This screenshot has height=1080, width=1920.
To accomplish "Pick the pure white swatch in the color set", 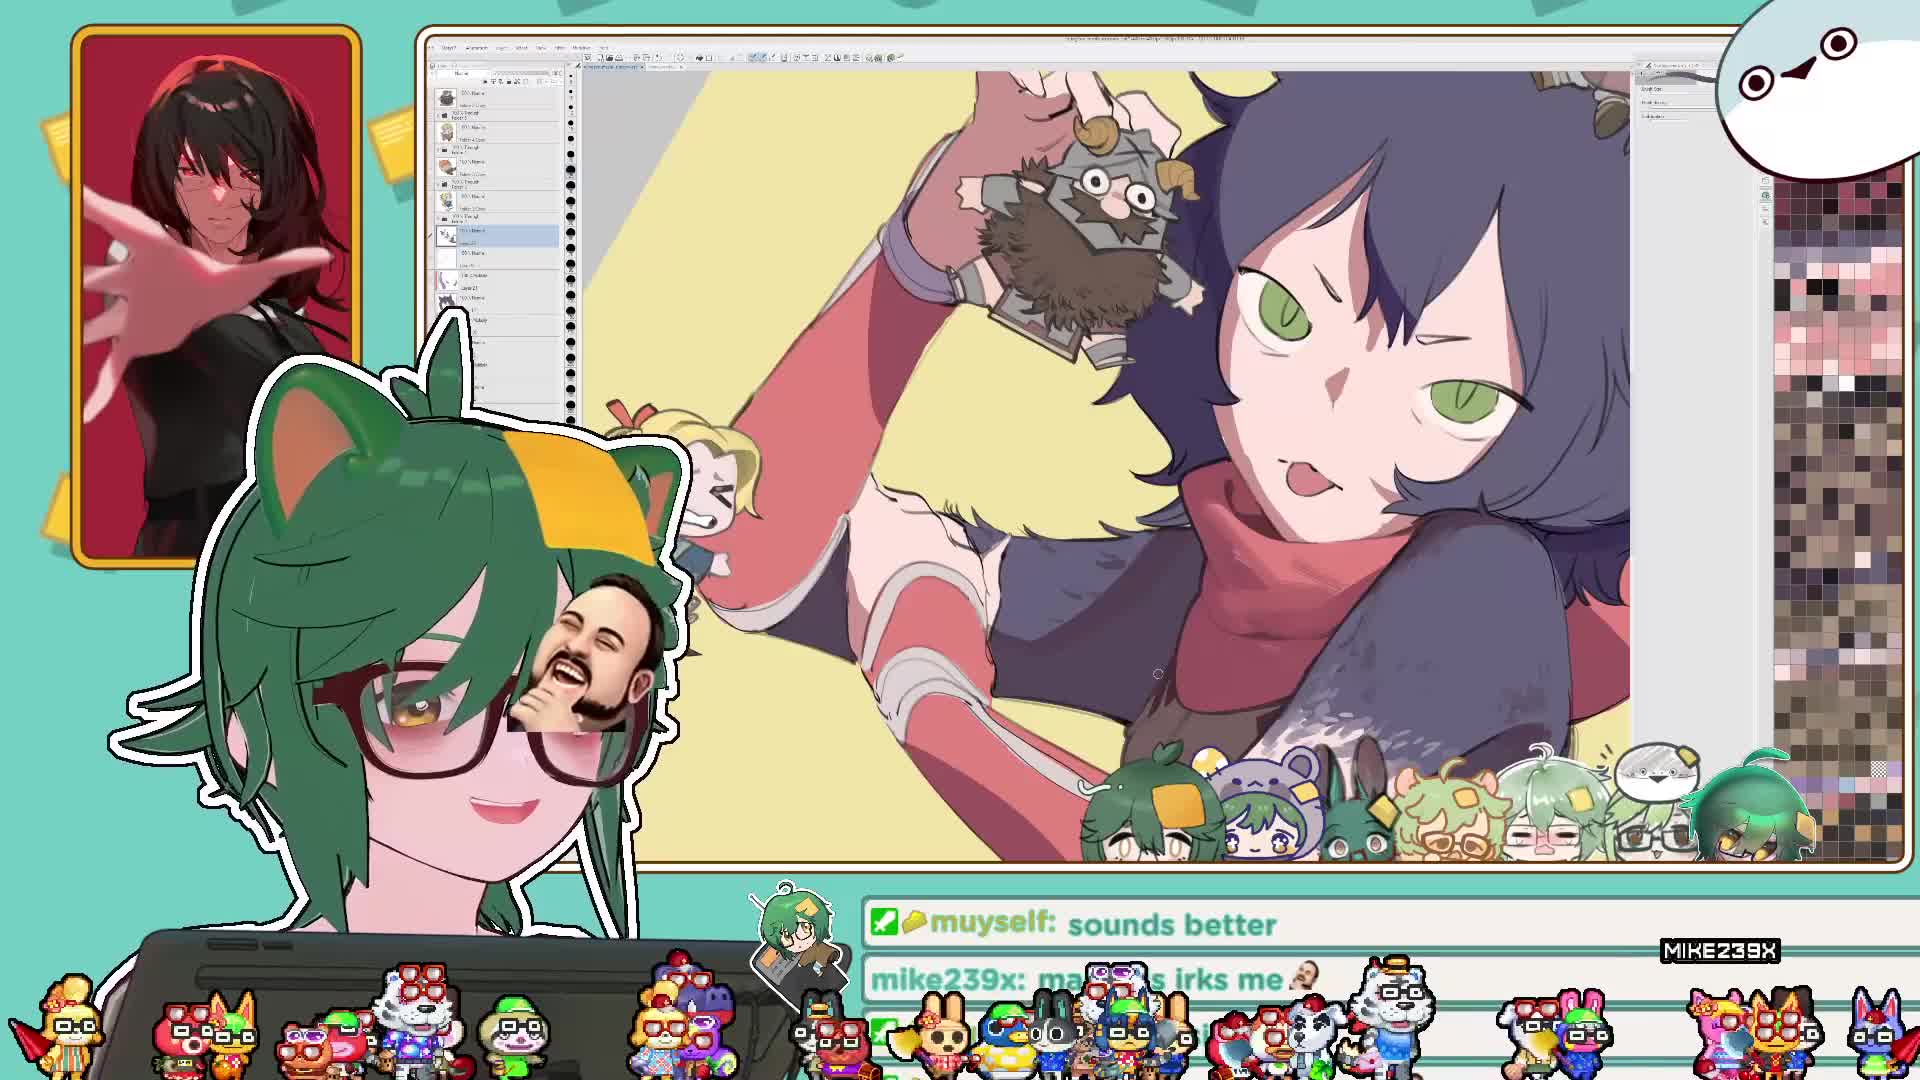I will (x=1847, y=383).
